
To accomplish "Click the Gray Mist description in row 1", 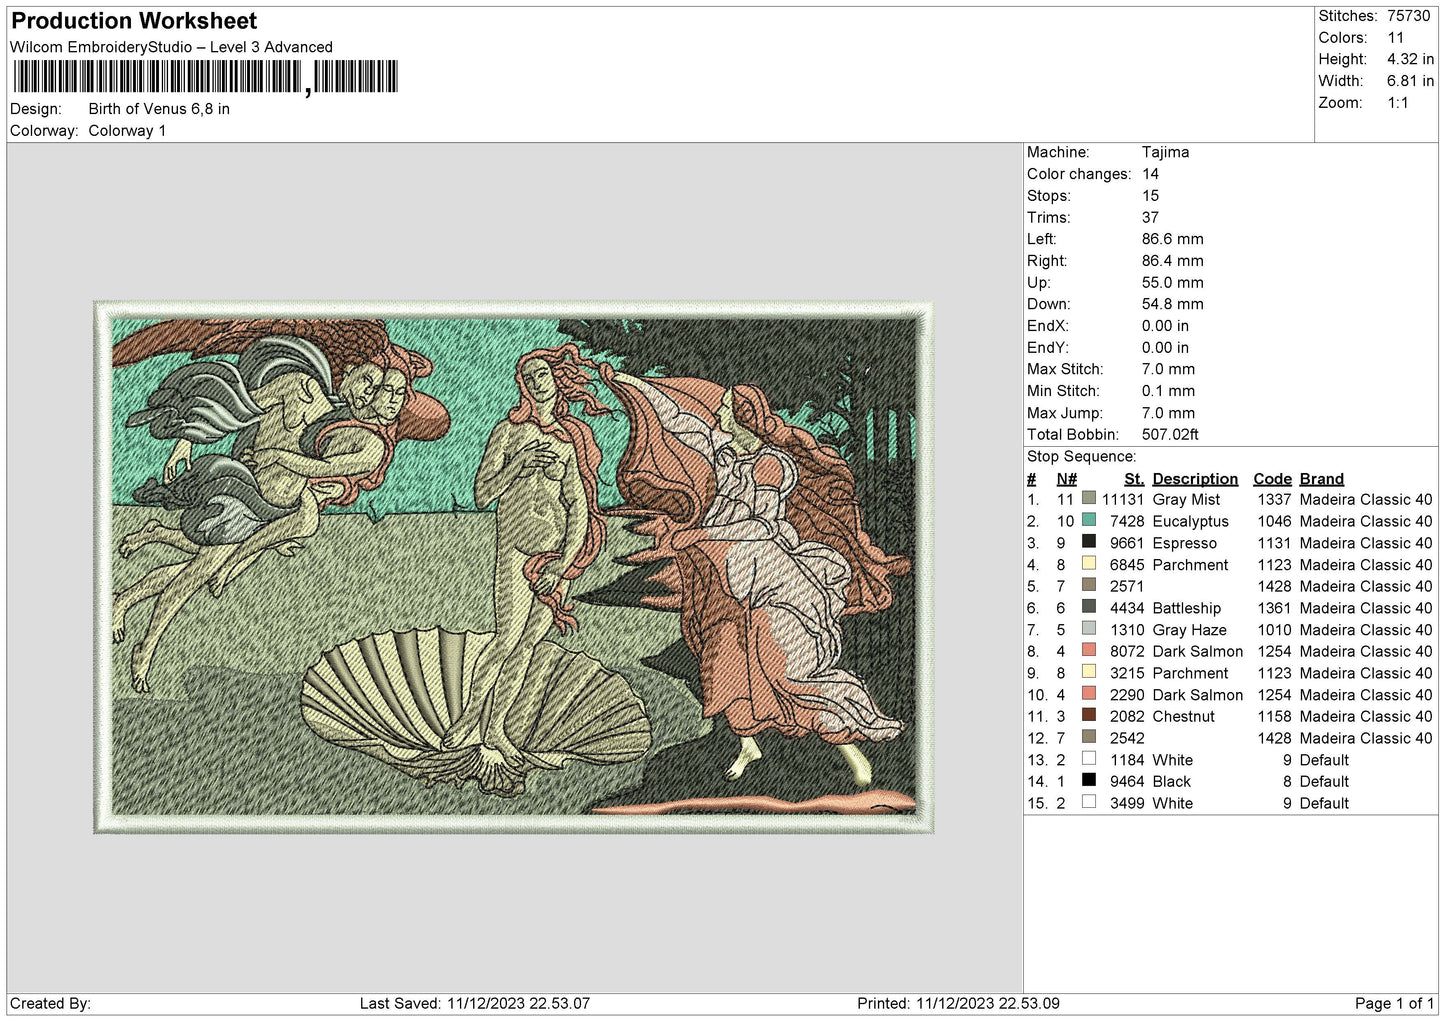I will coord(1186,499).
